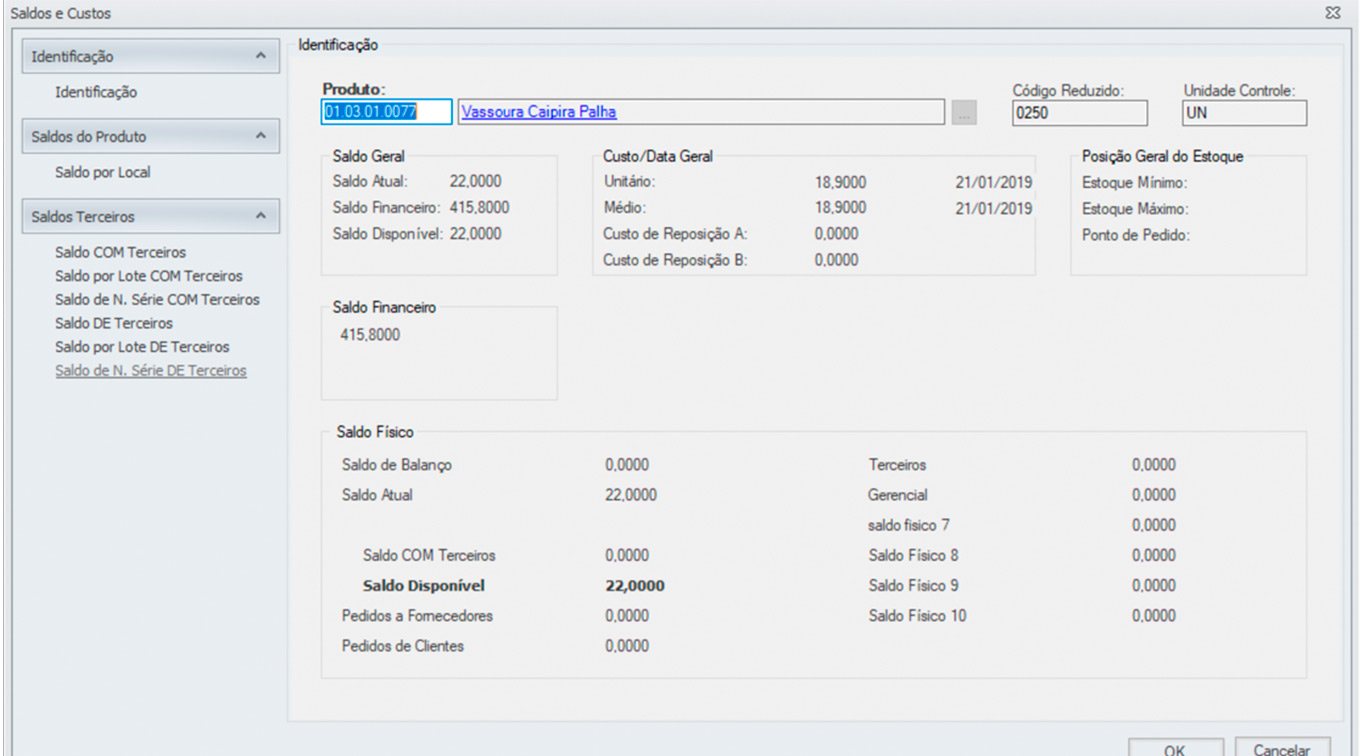Click the product code field 01.03.01.0077

(387, 112)
